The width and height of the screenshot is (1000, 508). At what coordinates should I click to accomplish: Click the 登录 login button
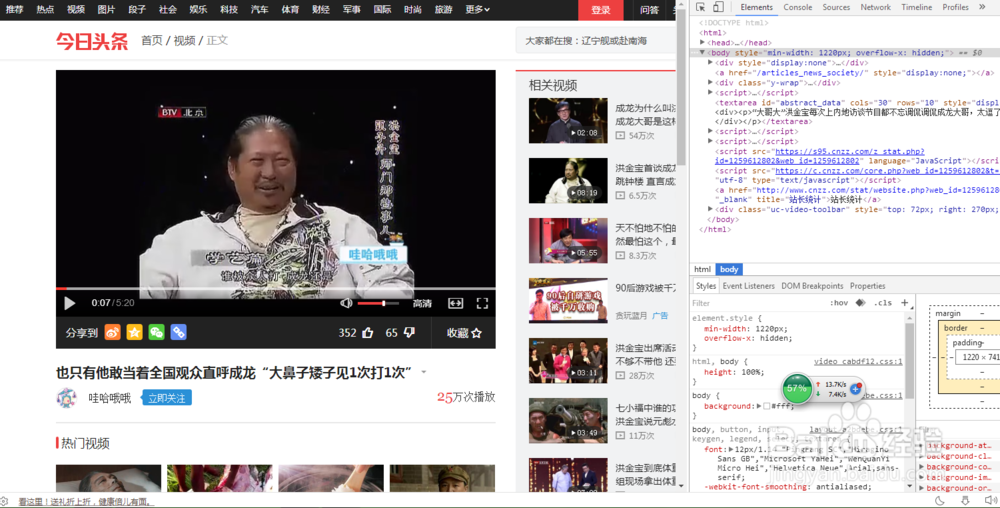point(601,10)
